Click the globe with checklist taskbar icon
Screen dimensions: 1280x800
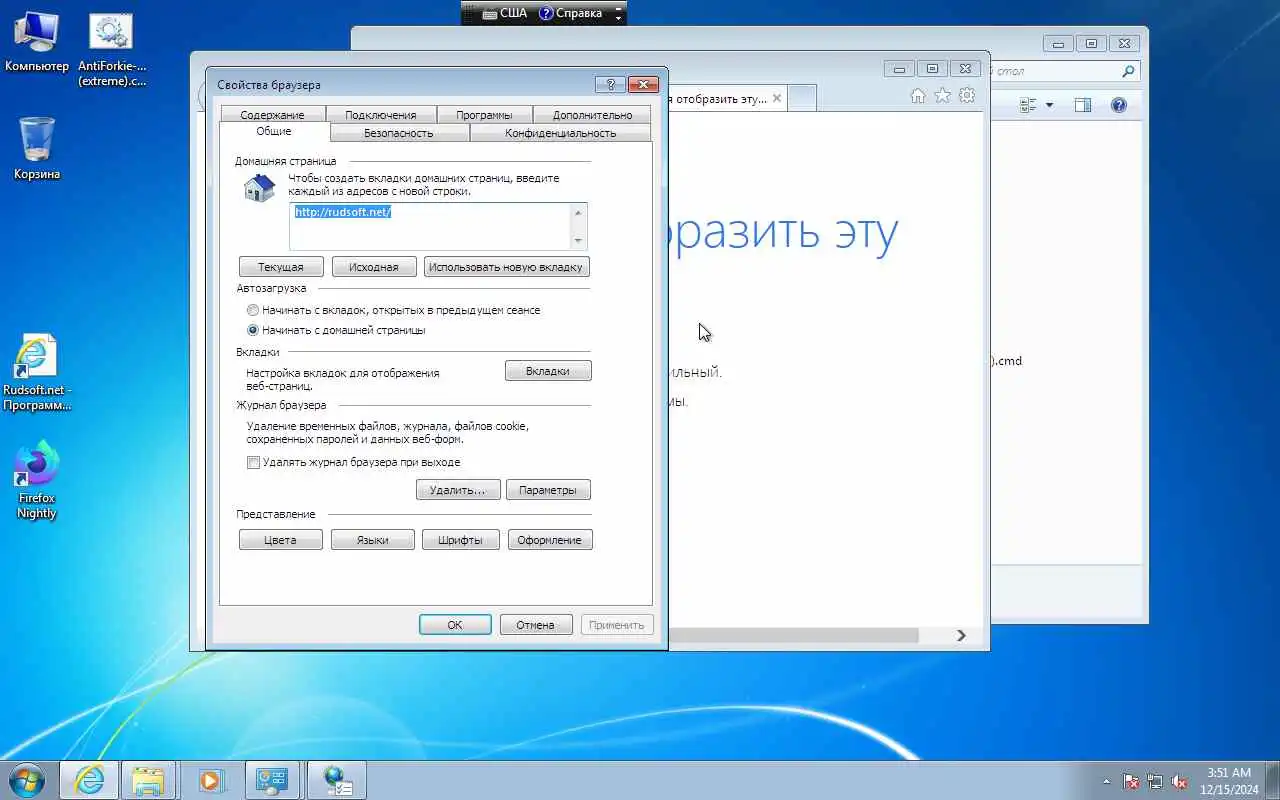[x=337, y=780]
